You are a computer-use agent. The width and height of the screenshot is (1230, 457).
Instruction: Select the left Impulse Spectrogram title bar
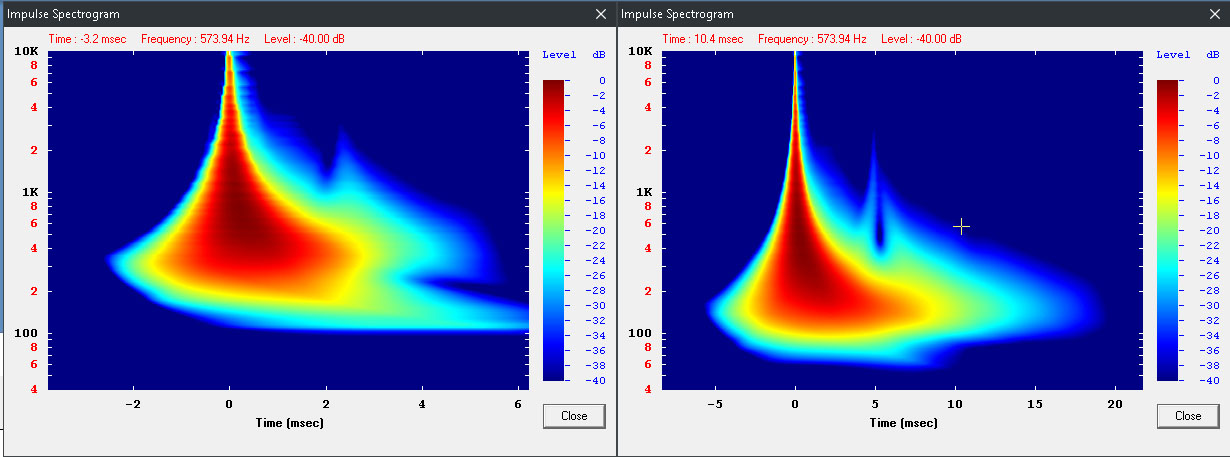pos(300,14)
